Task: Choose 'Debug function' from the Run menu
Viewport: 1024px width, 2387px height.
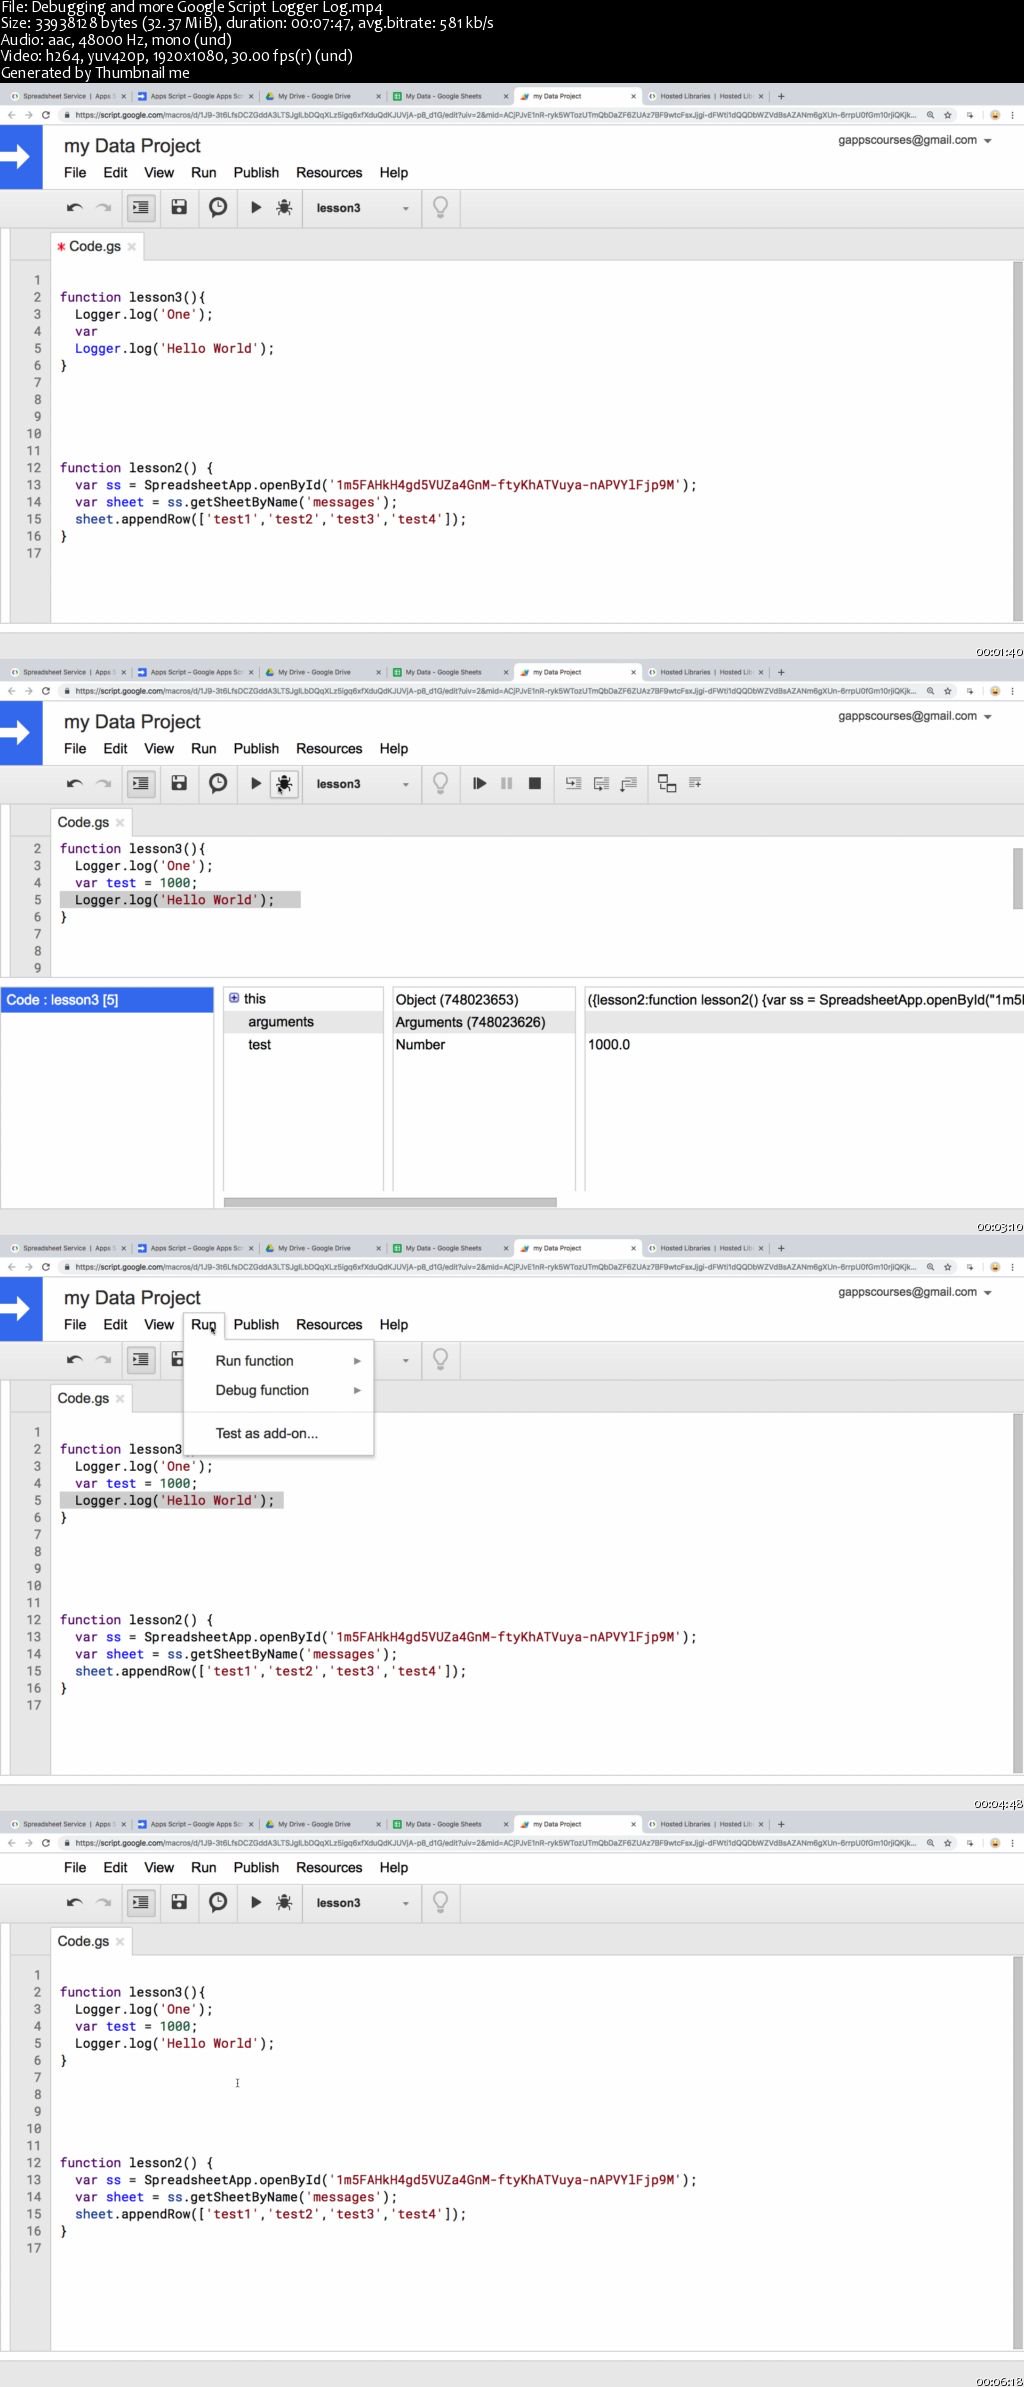Action: (x=278, y=1391)
